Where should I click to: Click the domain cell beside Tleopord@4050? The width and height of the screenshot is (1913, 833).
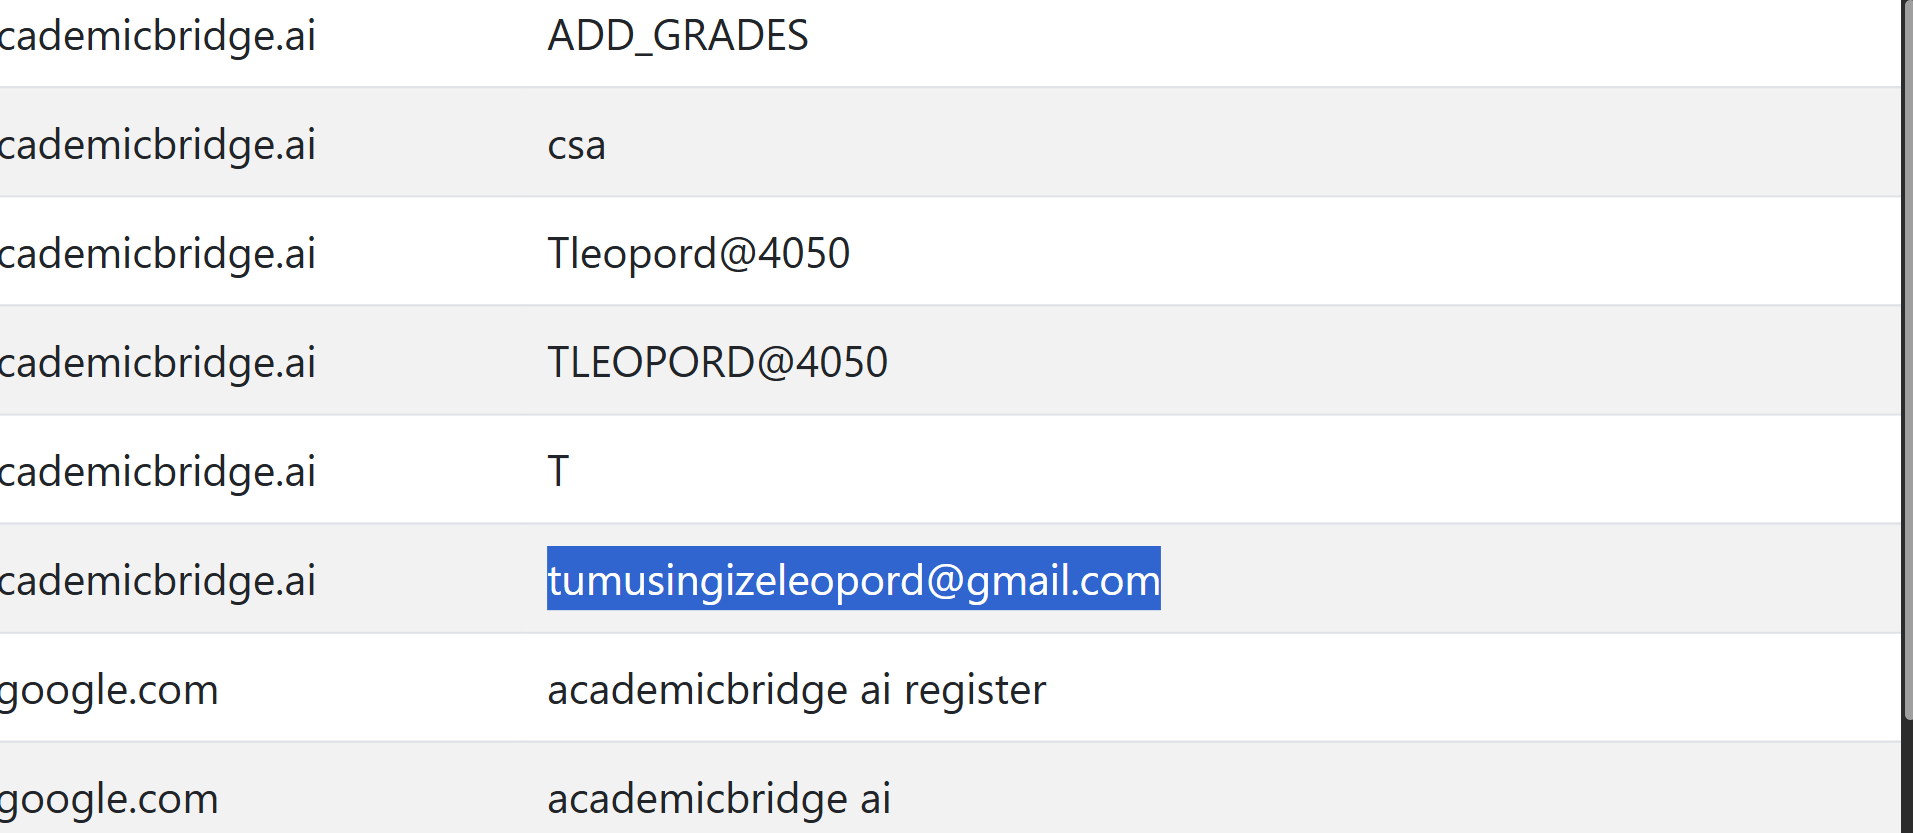click(x=158, y=253)
